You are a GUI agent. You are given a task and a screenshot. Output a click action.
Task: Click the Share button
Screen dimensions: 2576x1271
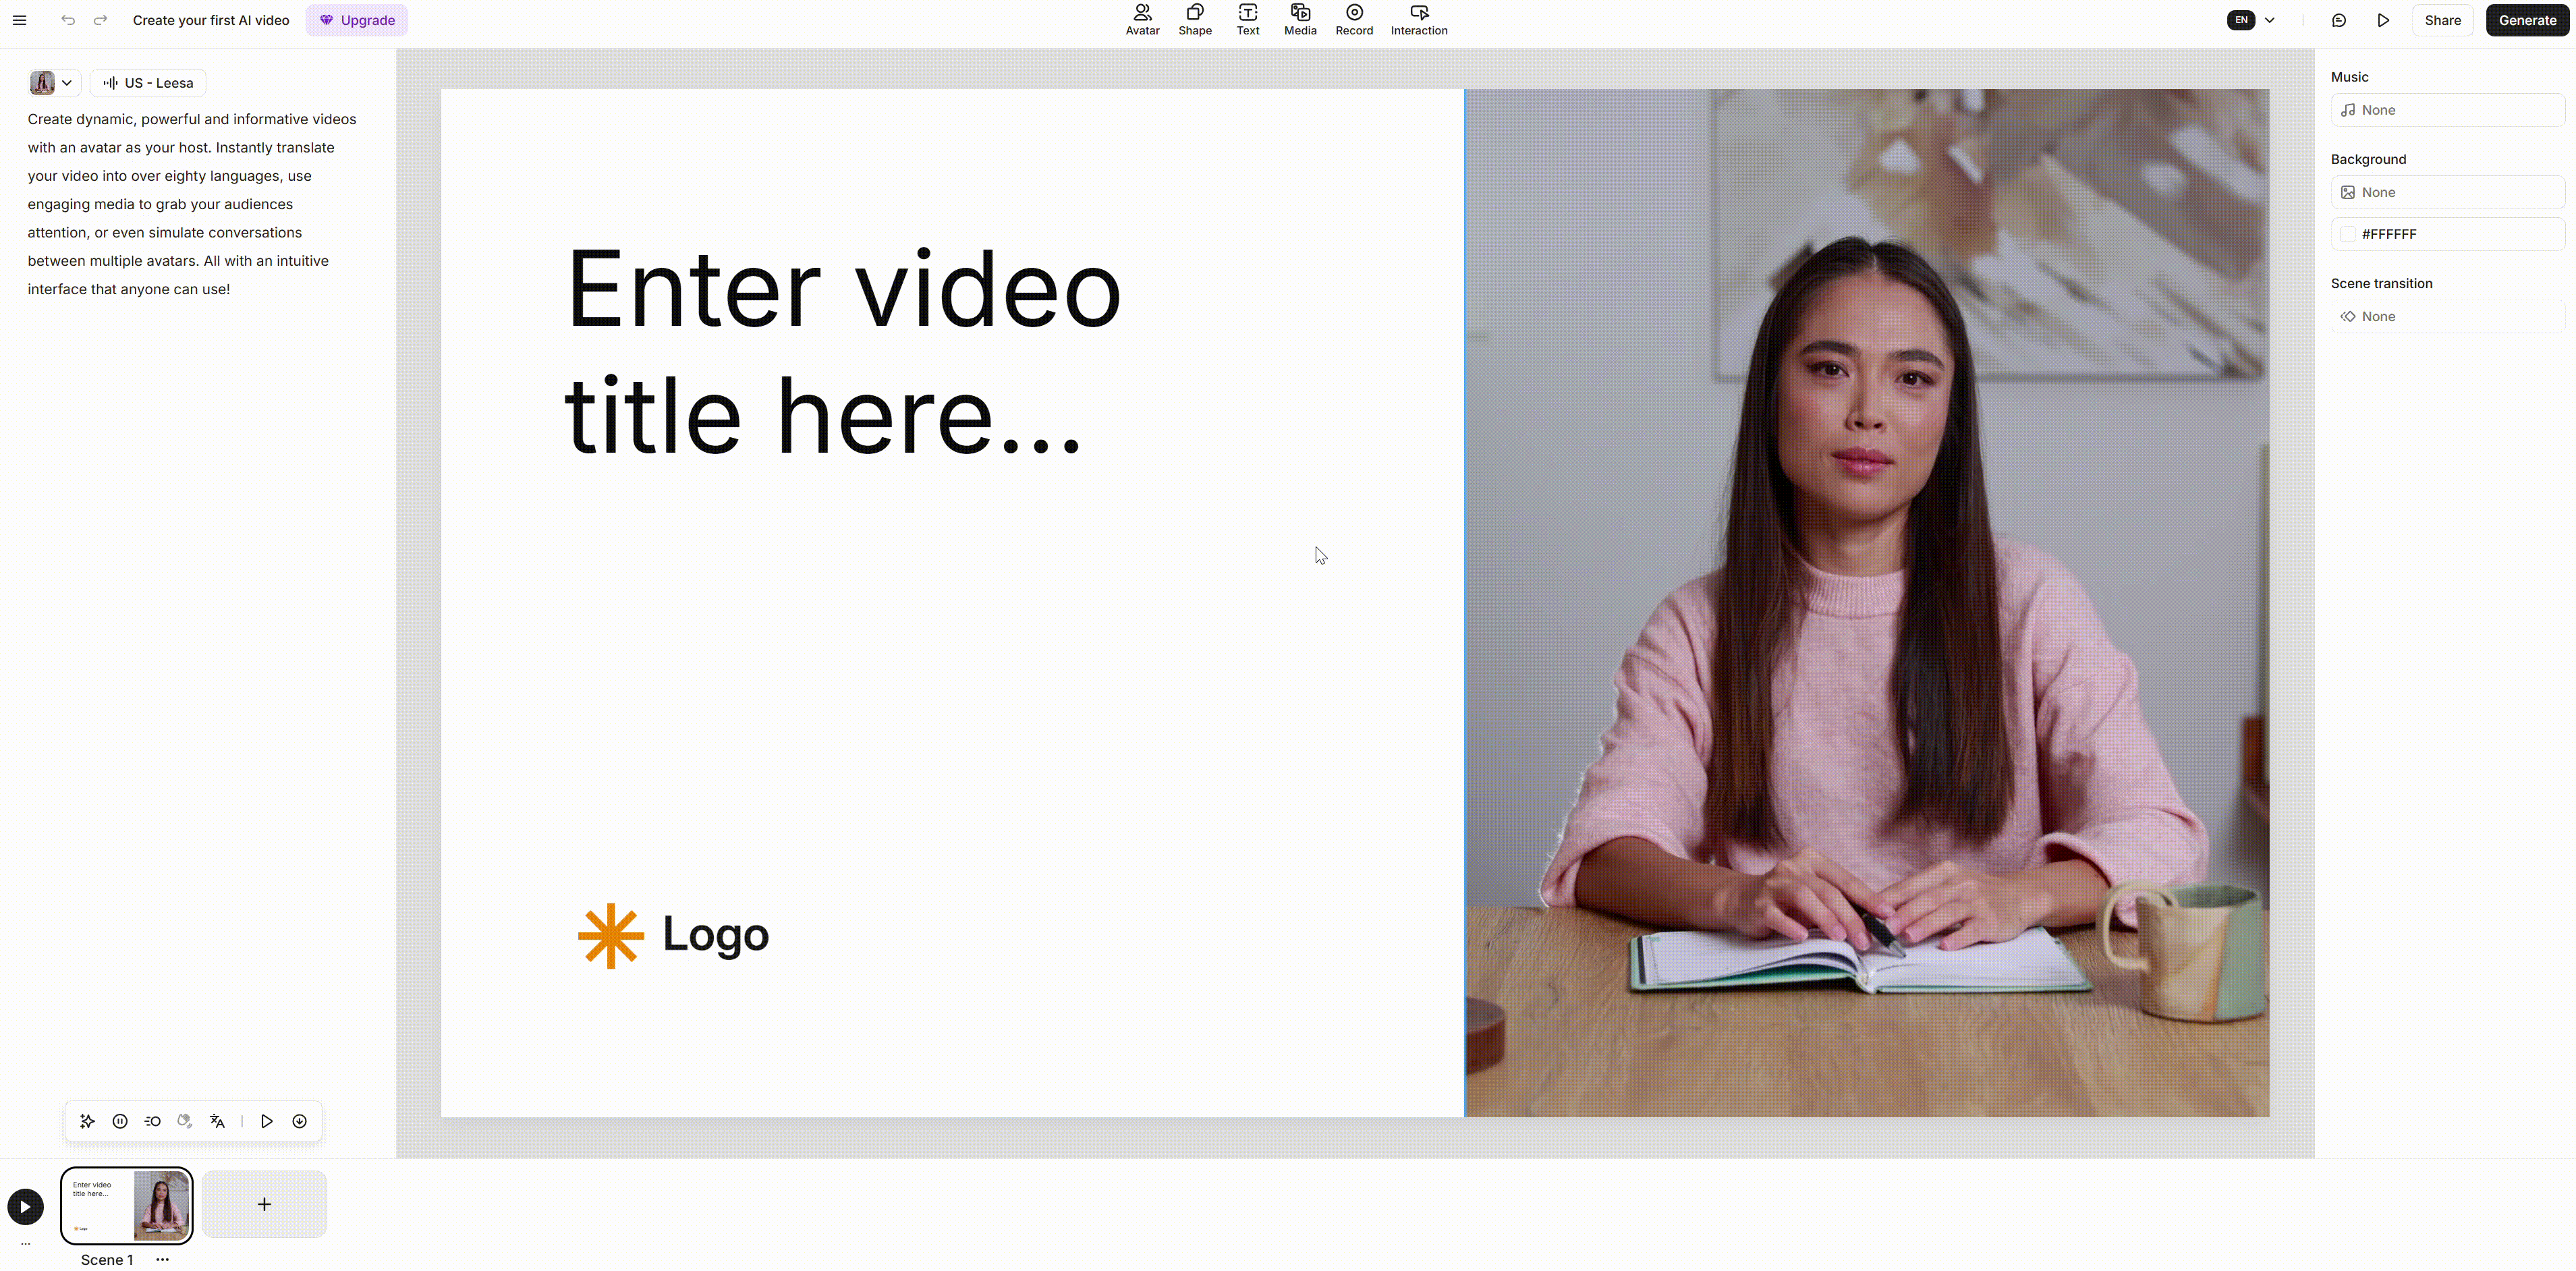pos(2442,20)
